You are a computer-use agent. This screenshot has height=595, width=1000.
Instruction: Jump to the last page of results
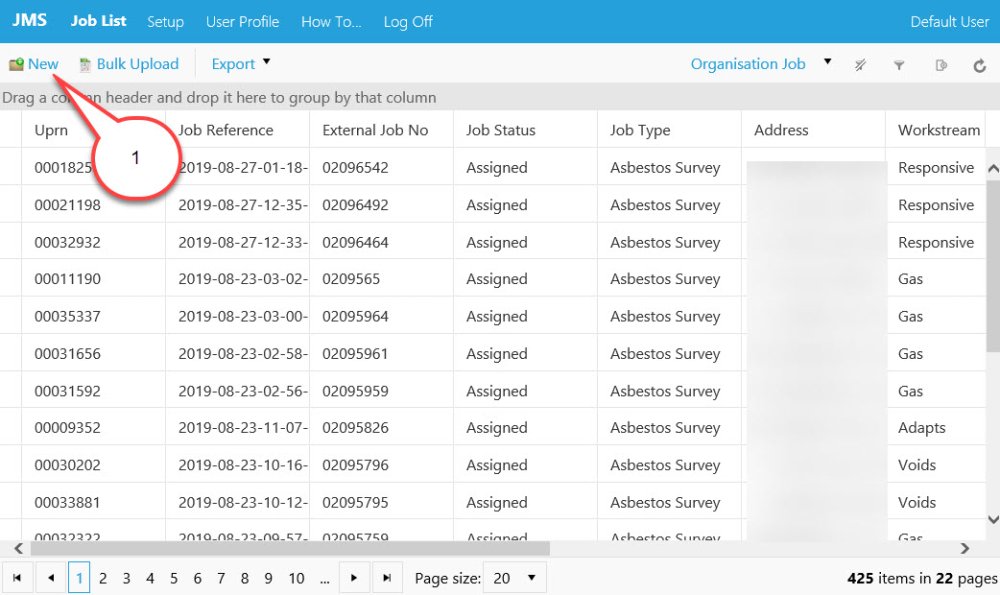coord(387,578)
